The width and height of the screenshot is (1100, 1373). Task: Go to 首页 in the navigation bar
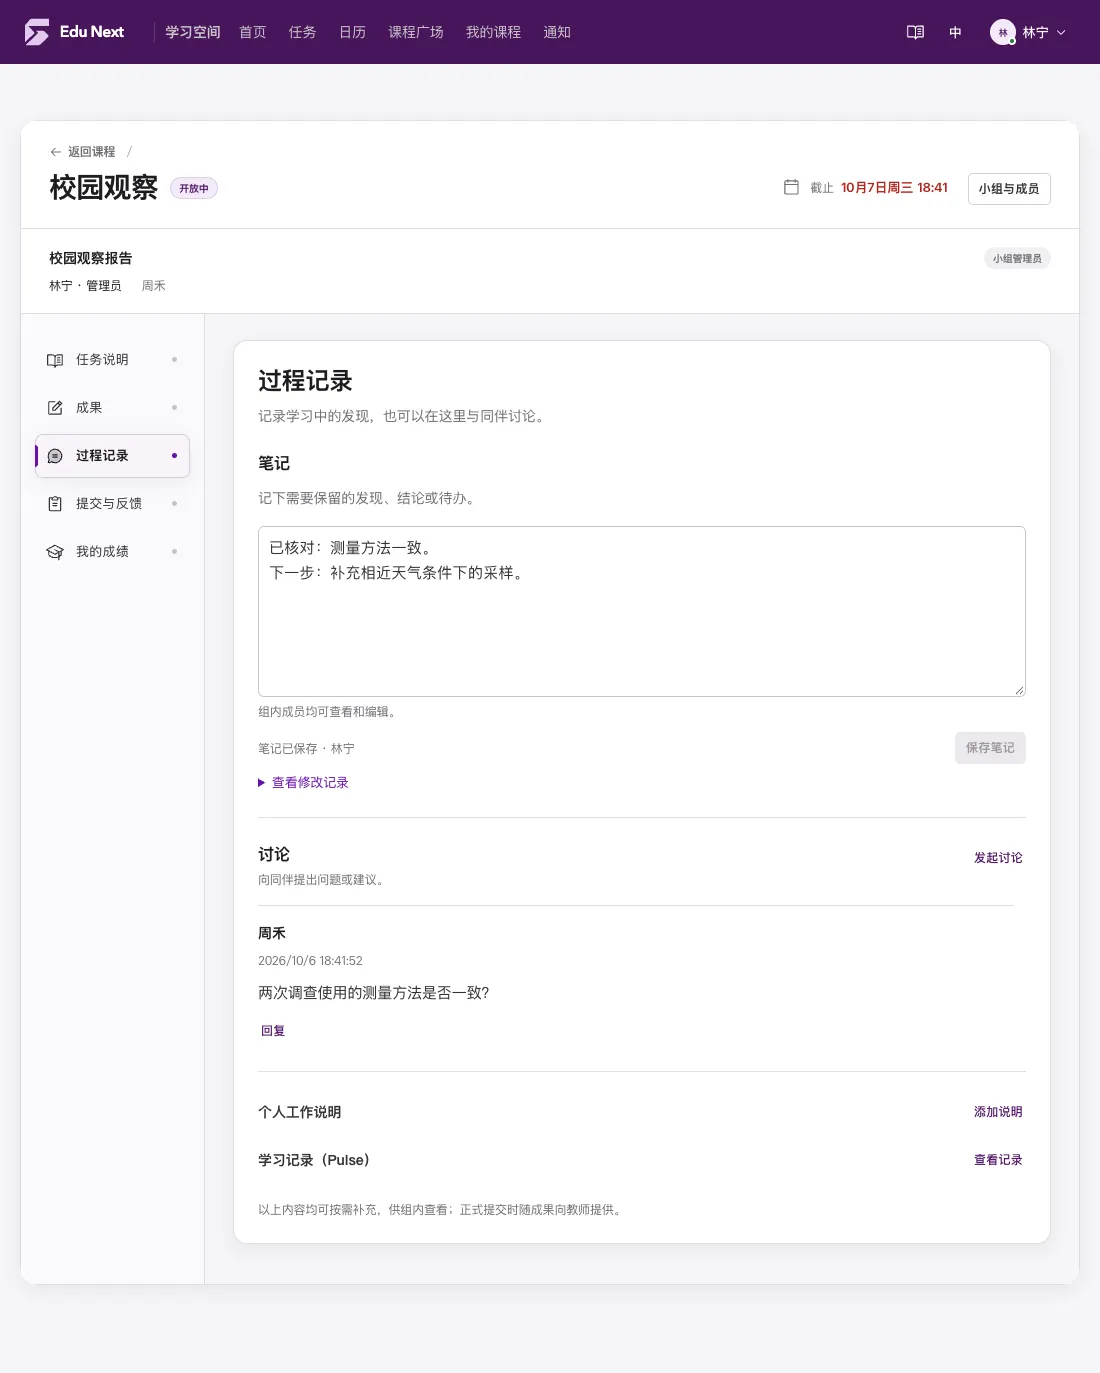click(253, 32)
